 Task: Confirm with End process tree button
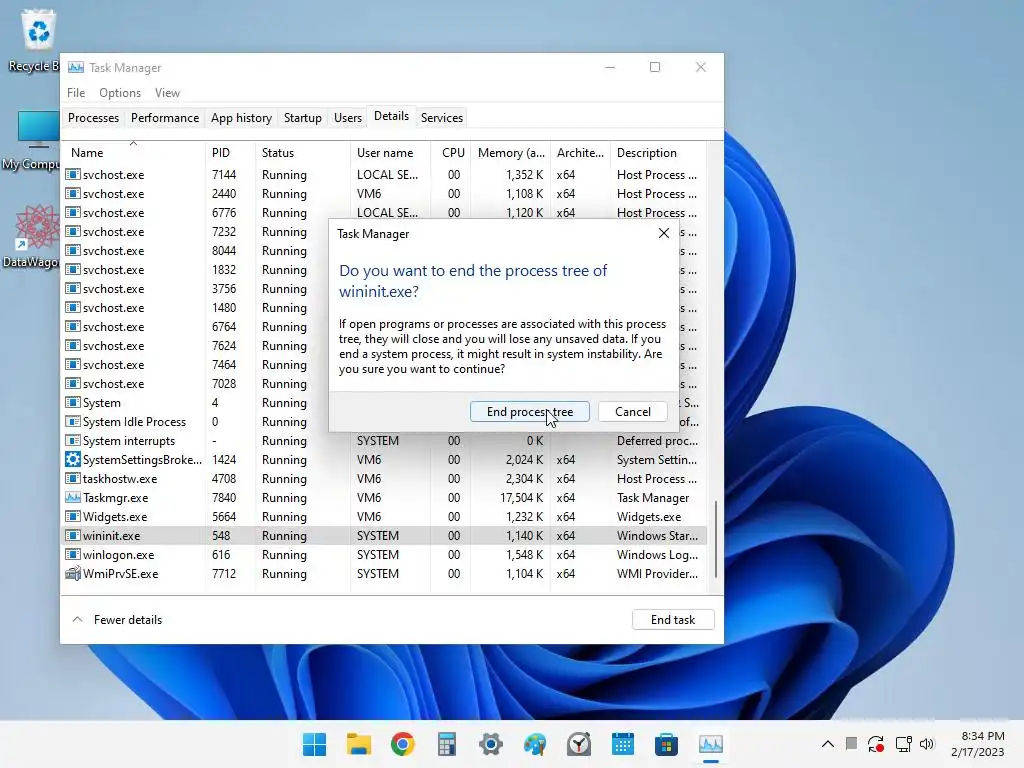point(530,411)
